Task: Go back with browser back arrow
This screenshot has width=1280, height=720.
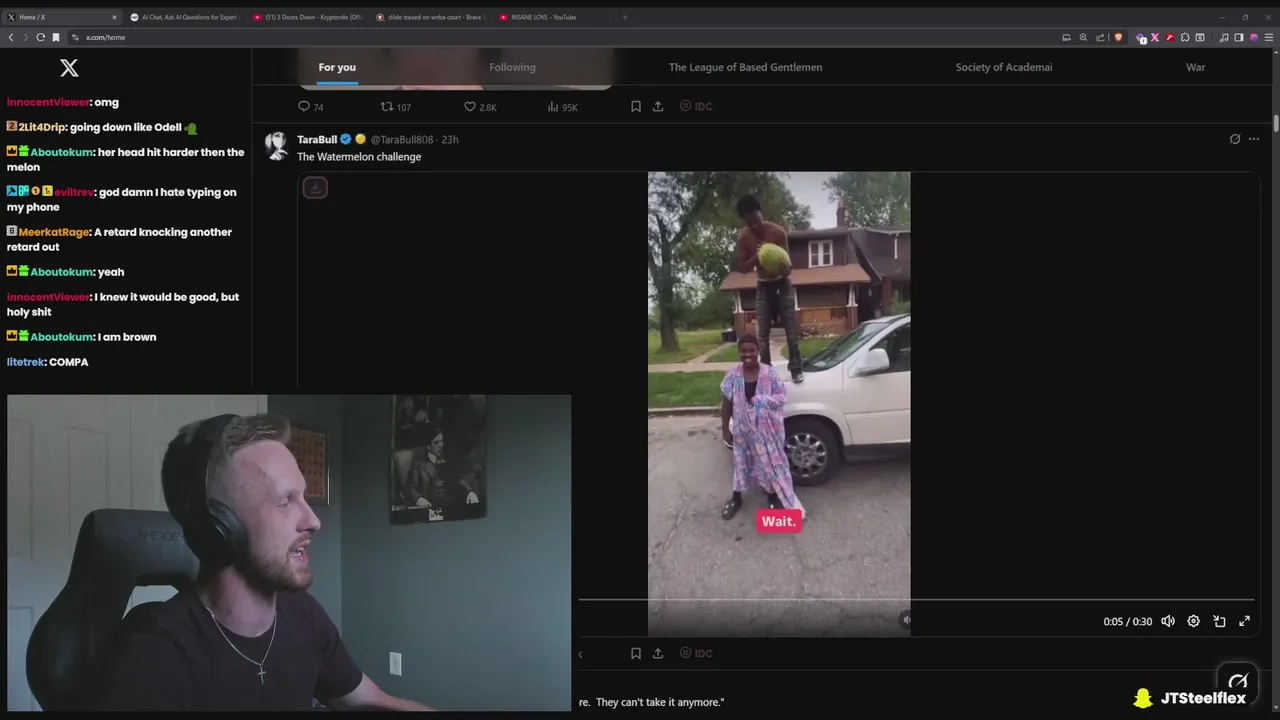Action: click(x=11, y=37)
